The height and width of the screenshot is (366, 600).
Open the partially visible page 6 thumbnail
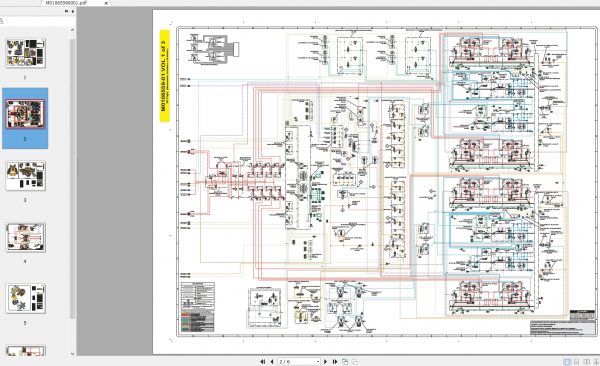pyautogui.click(x=26, y=350)
